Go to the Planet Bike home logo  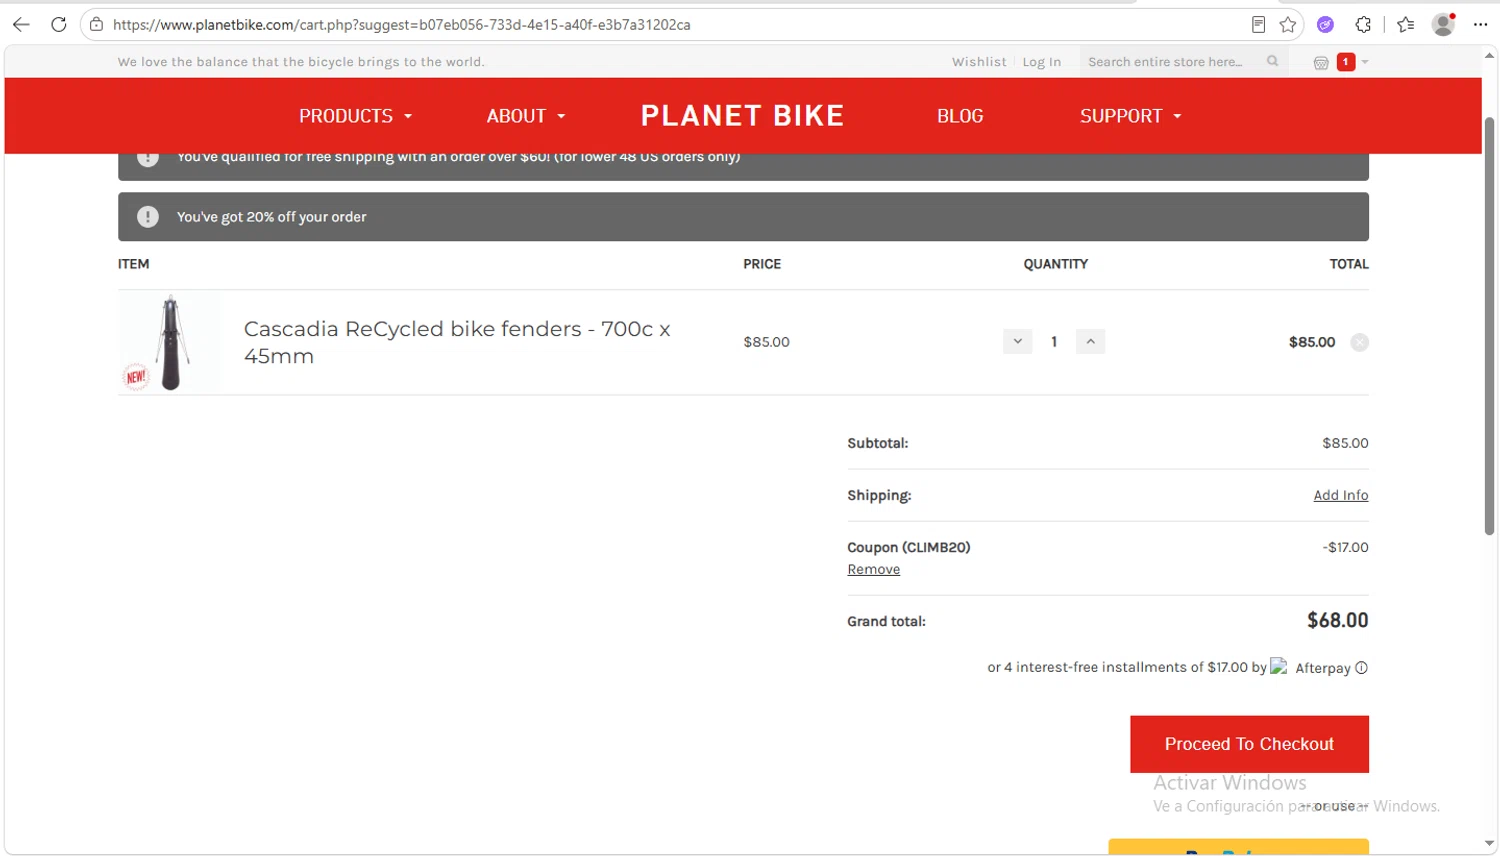click(743, 116)
